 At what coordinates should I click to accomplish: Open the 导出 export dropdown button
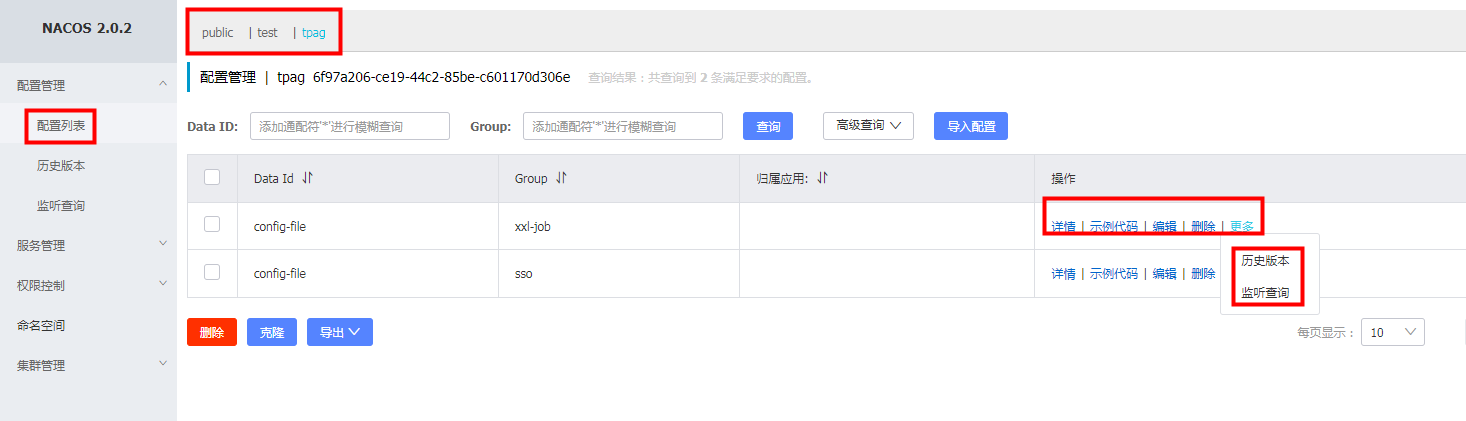click(x=340, y=333)
